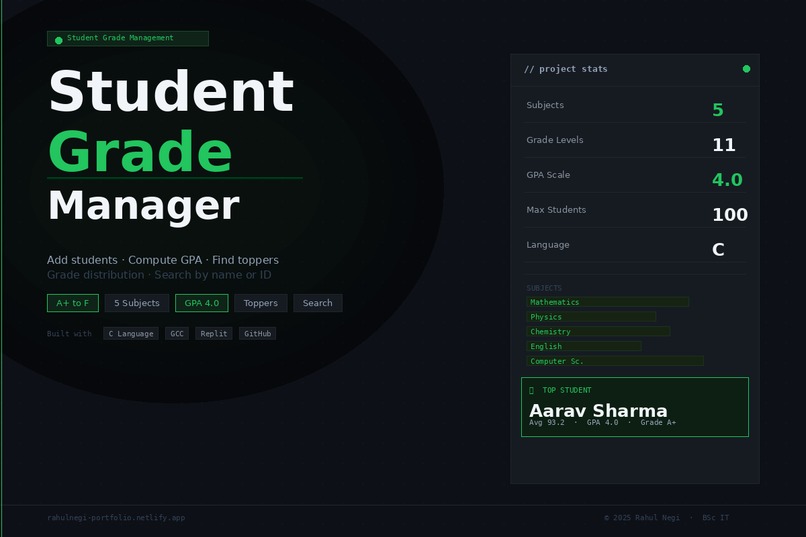Click the 'Student Grade Management' badge label
Viewport: 806px width, 537px height.
pyautogui.click(x=120, y=38)
